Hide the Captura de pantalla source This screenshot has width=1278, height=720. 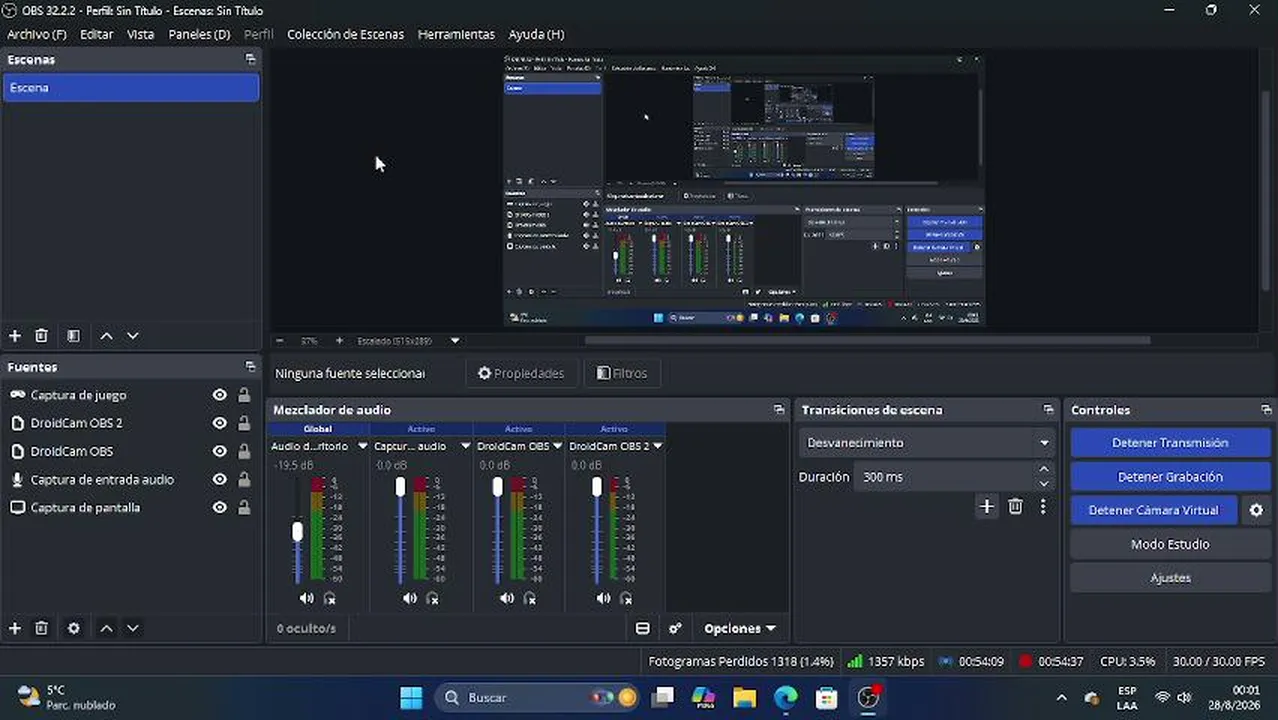pos(219,507)
